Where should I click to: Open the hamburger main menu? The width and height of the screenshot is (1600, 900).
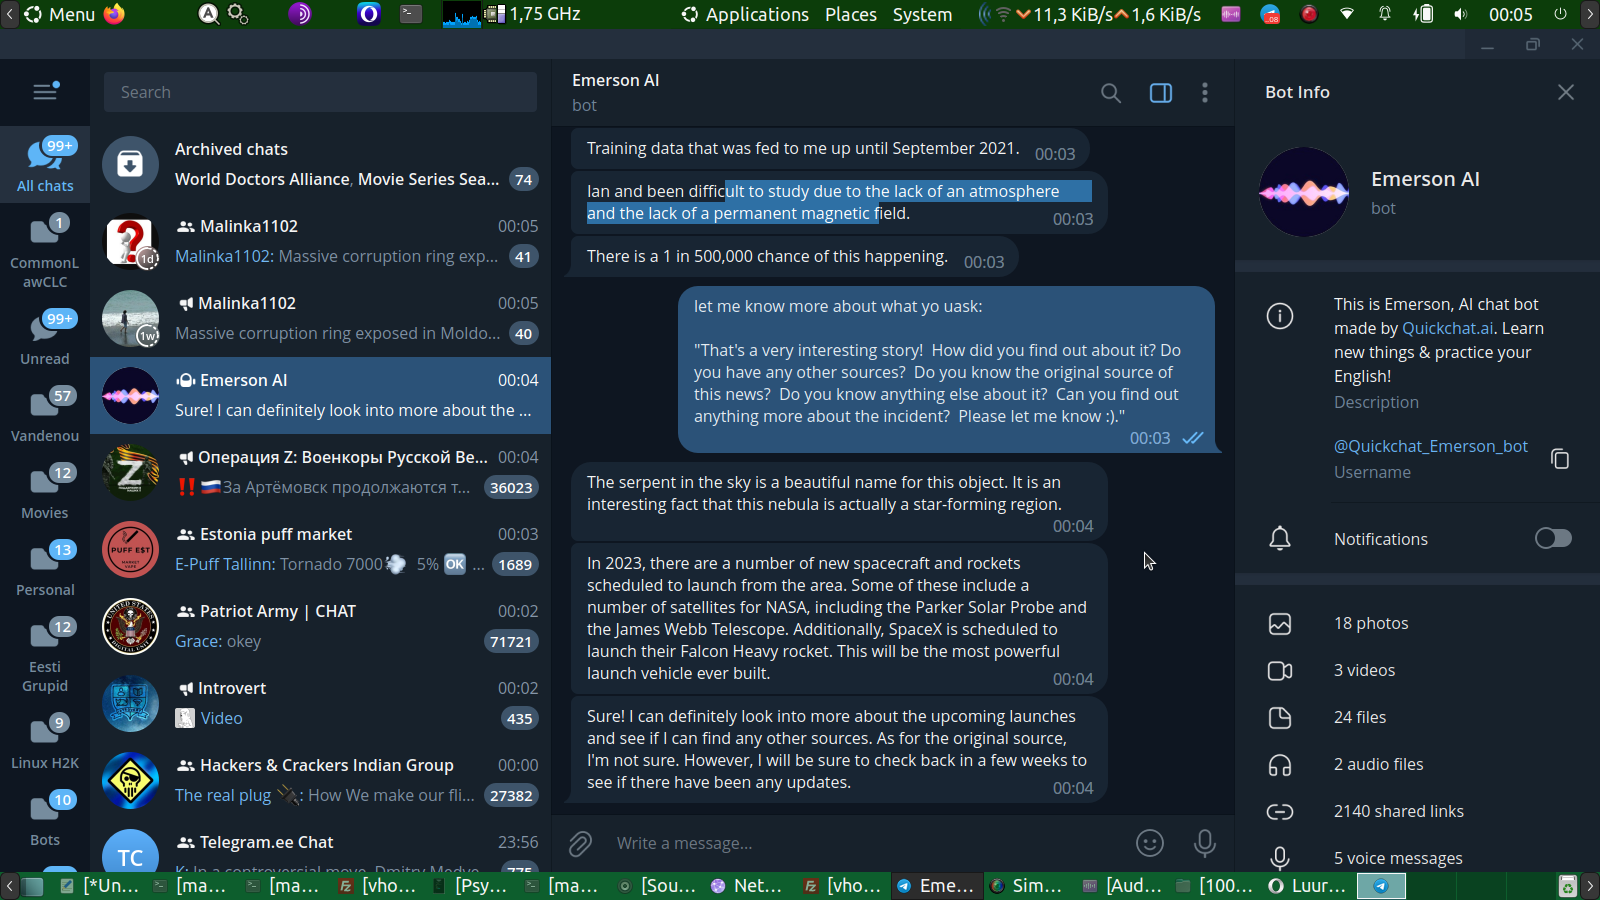[45, 92]
